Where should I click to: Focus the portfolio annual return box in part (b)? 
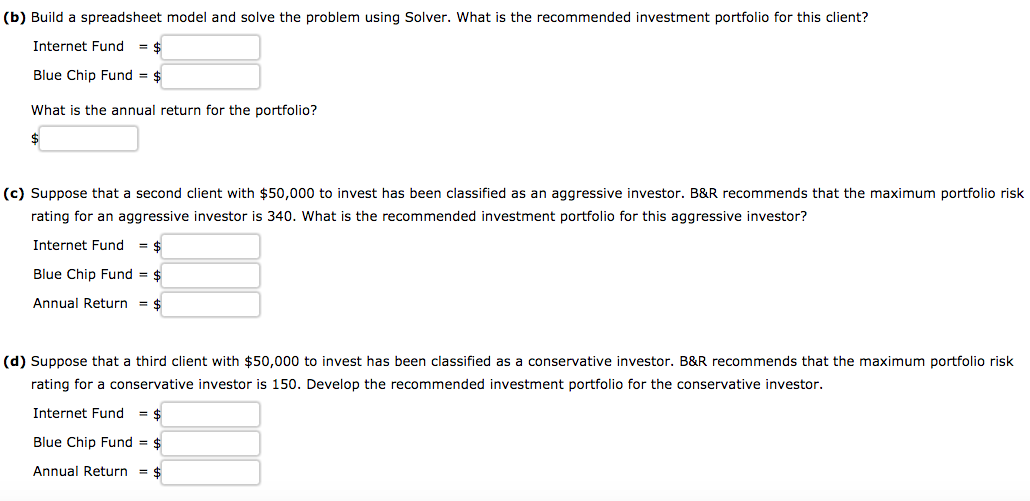88,139
